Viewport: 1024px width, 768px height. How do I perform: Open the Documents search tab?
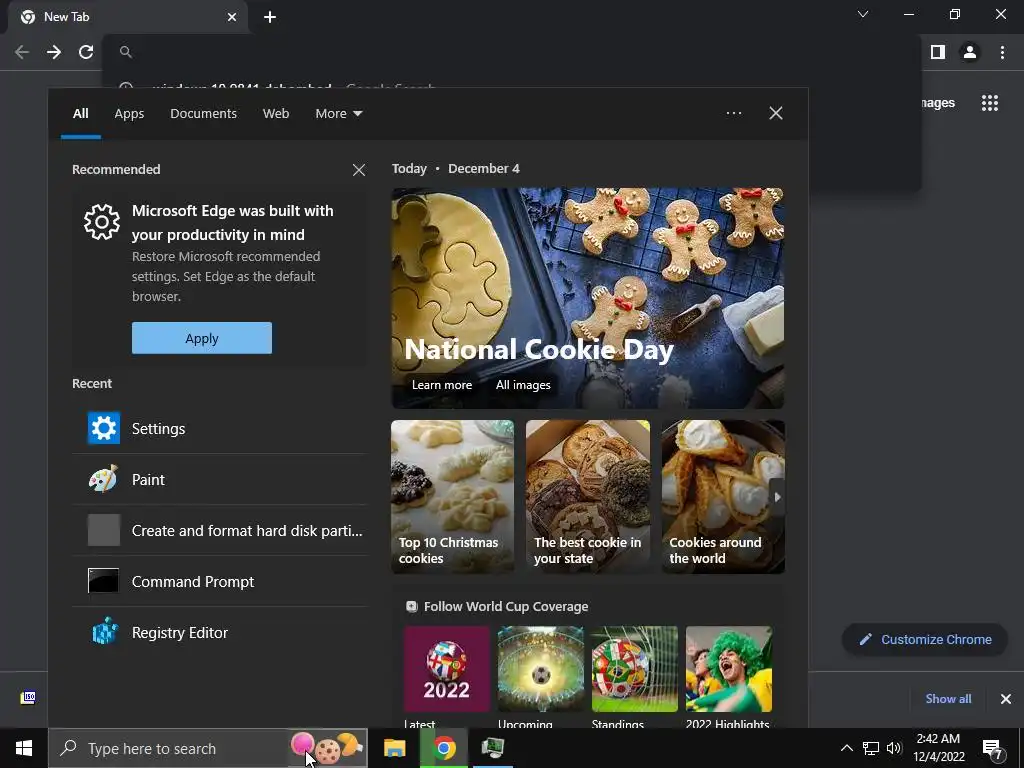pyautogui.click(x=203, y=114)
